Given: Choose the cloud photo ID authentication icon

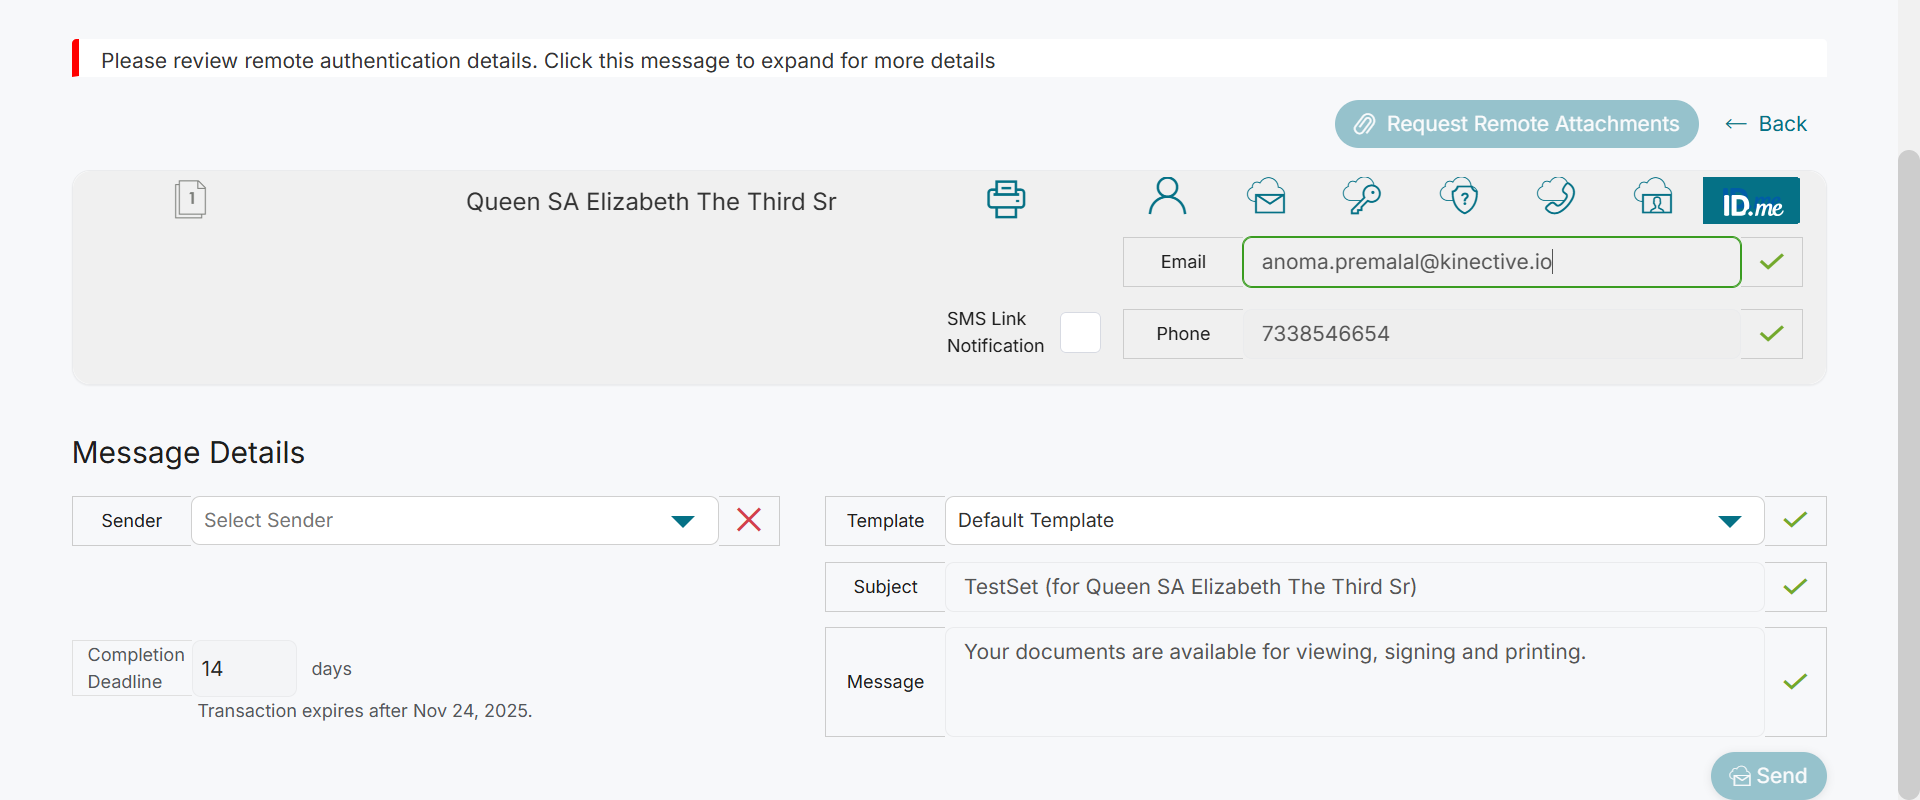Looking at the screenshot, I should 1653,197.
